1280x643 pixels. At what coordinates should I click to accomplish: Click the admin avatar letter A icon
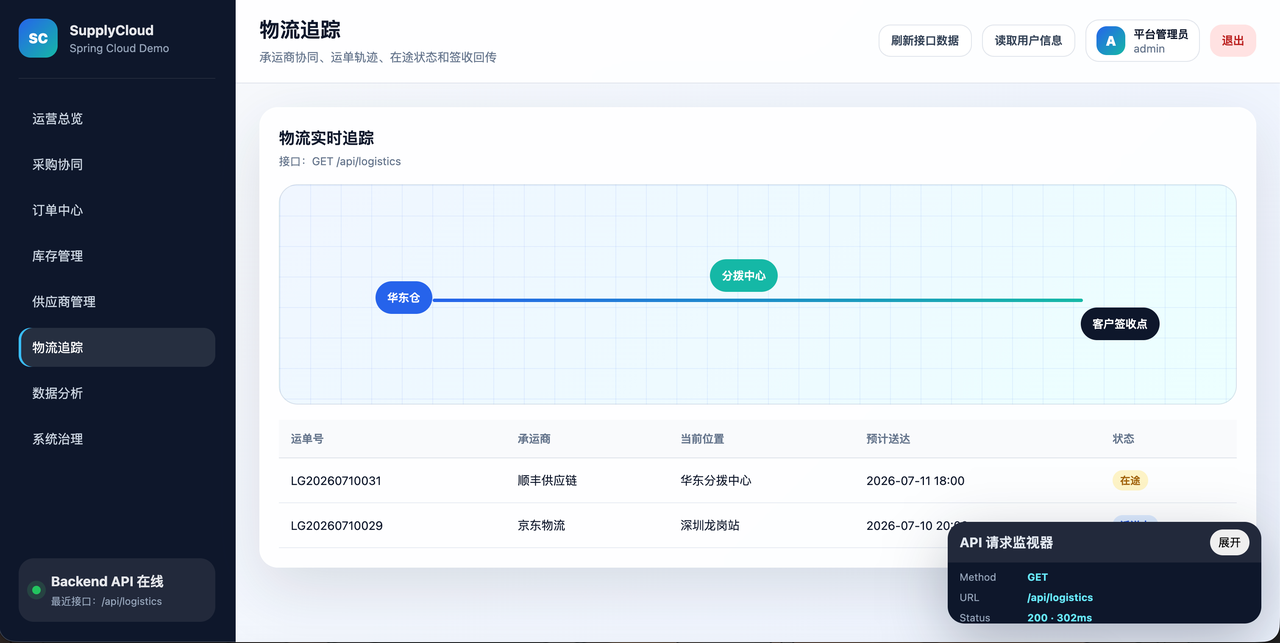[x=1110, y=41]
